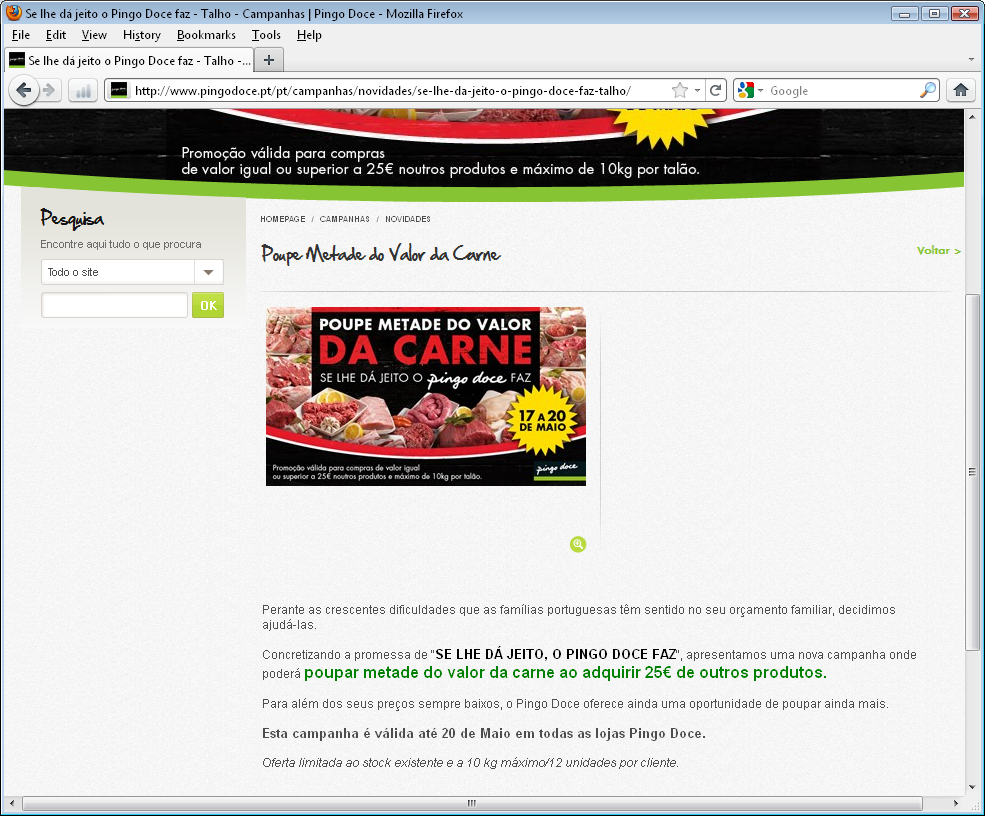Click the green OK search button
Image resolution: width=985 pixels, height=816 pixels.
(x=208, y=305)
